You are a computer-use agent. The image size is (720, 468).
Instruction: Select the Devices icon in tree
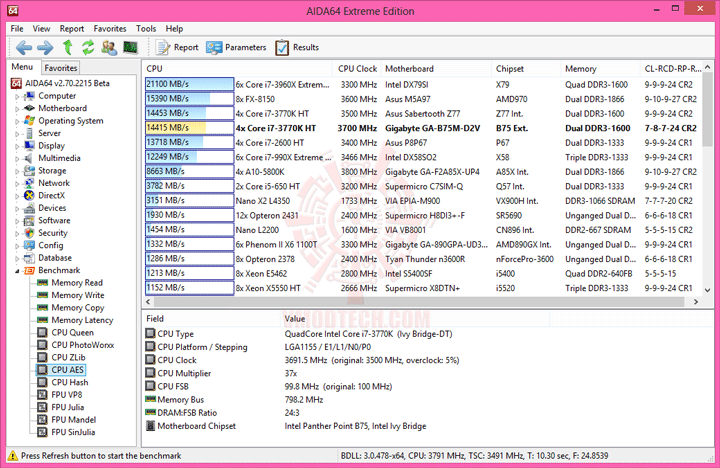(29, 208)
